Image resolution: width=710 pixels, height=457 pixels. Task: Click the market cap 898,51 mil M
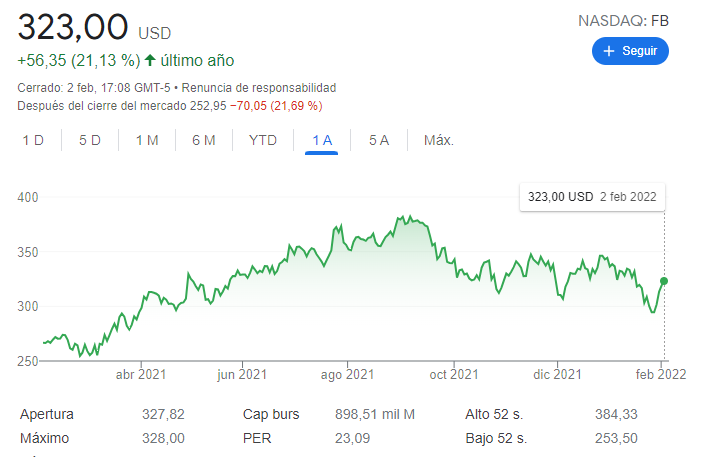(375, 414)
